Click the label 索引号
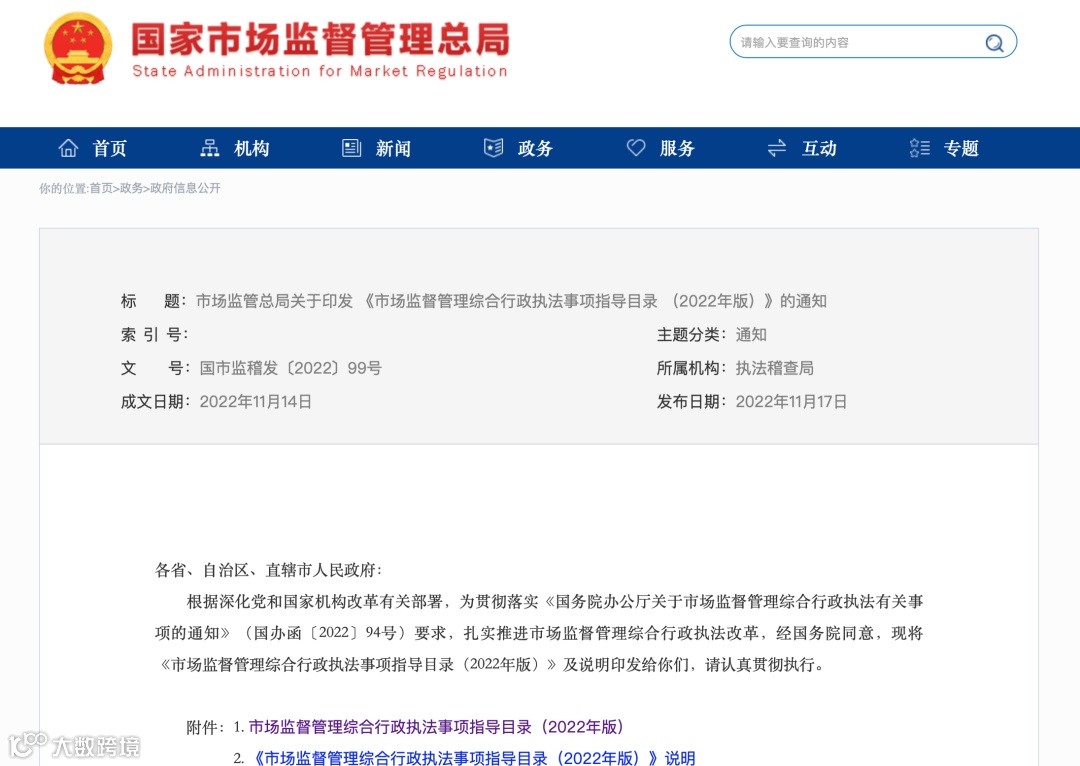This screenshot has width=1080, height=766. [154, 335]
